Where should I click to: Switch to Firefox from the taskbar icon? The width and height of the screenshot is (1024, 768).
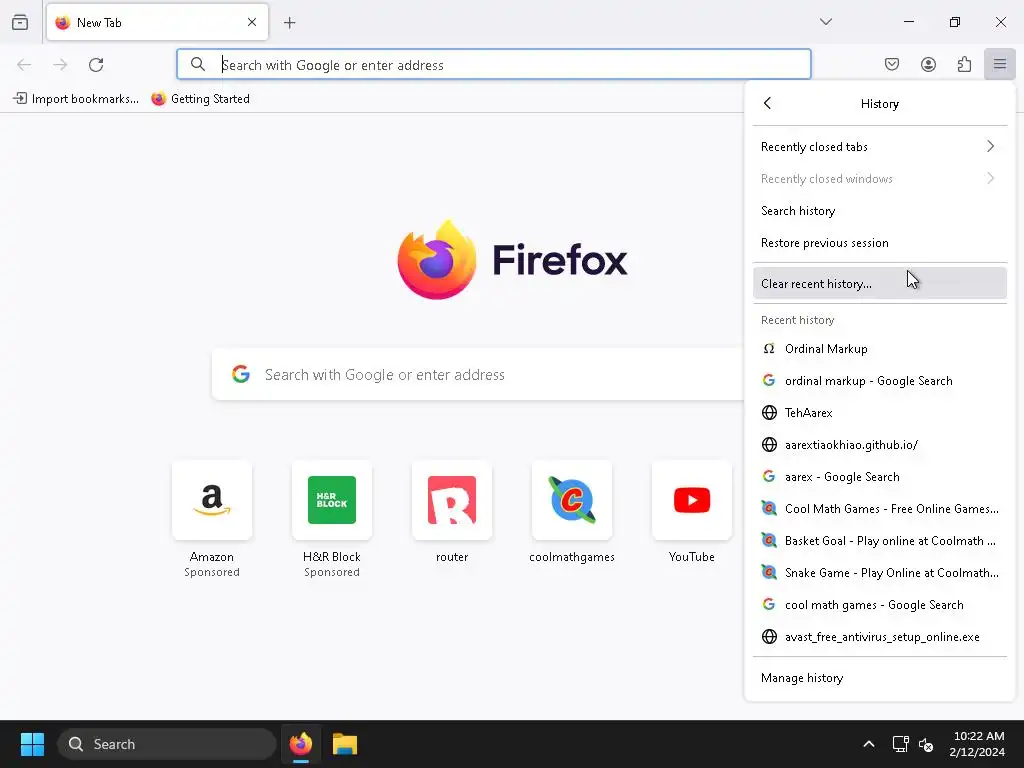pos(300,744)
